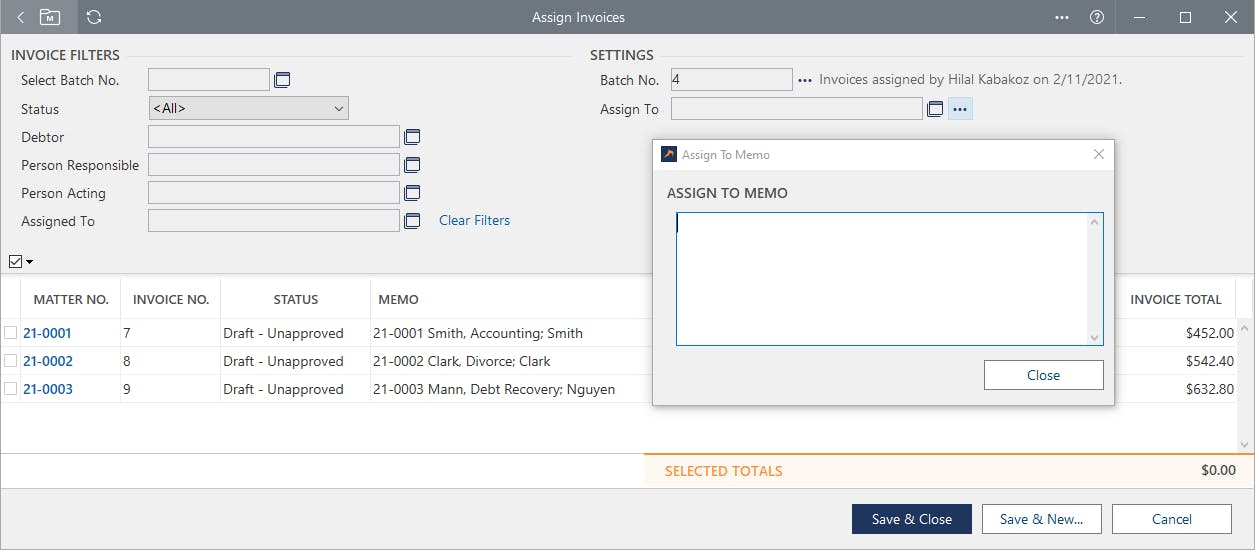Open select-all checkbox dropdown arrow
The height and width of the screenshot is (550, 1255).
coord(30,262)
